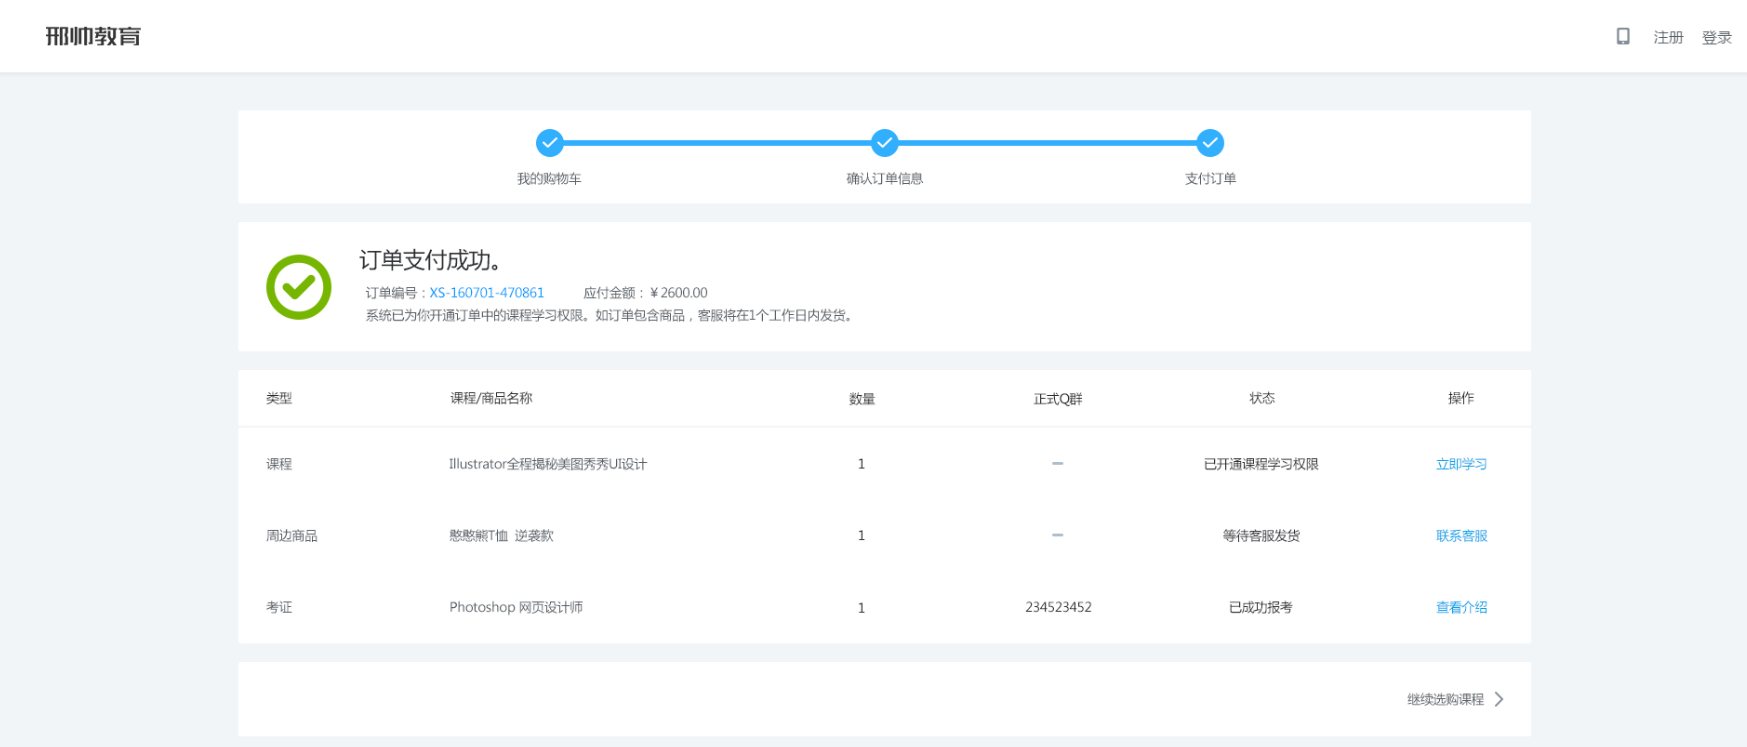Open the 登录 login link
Image resolution: width=1747 pixels, height=747 pixels.
1716,37
